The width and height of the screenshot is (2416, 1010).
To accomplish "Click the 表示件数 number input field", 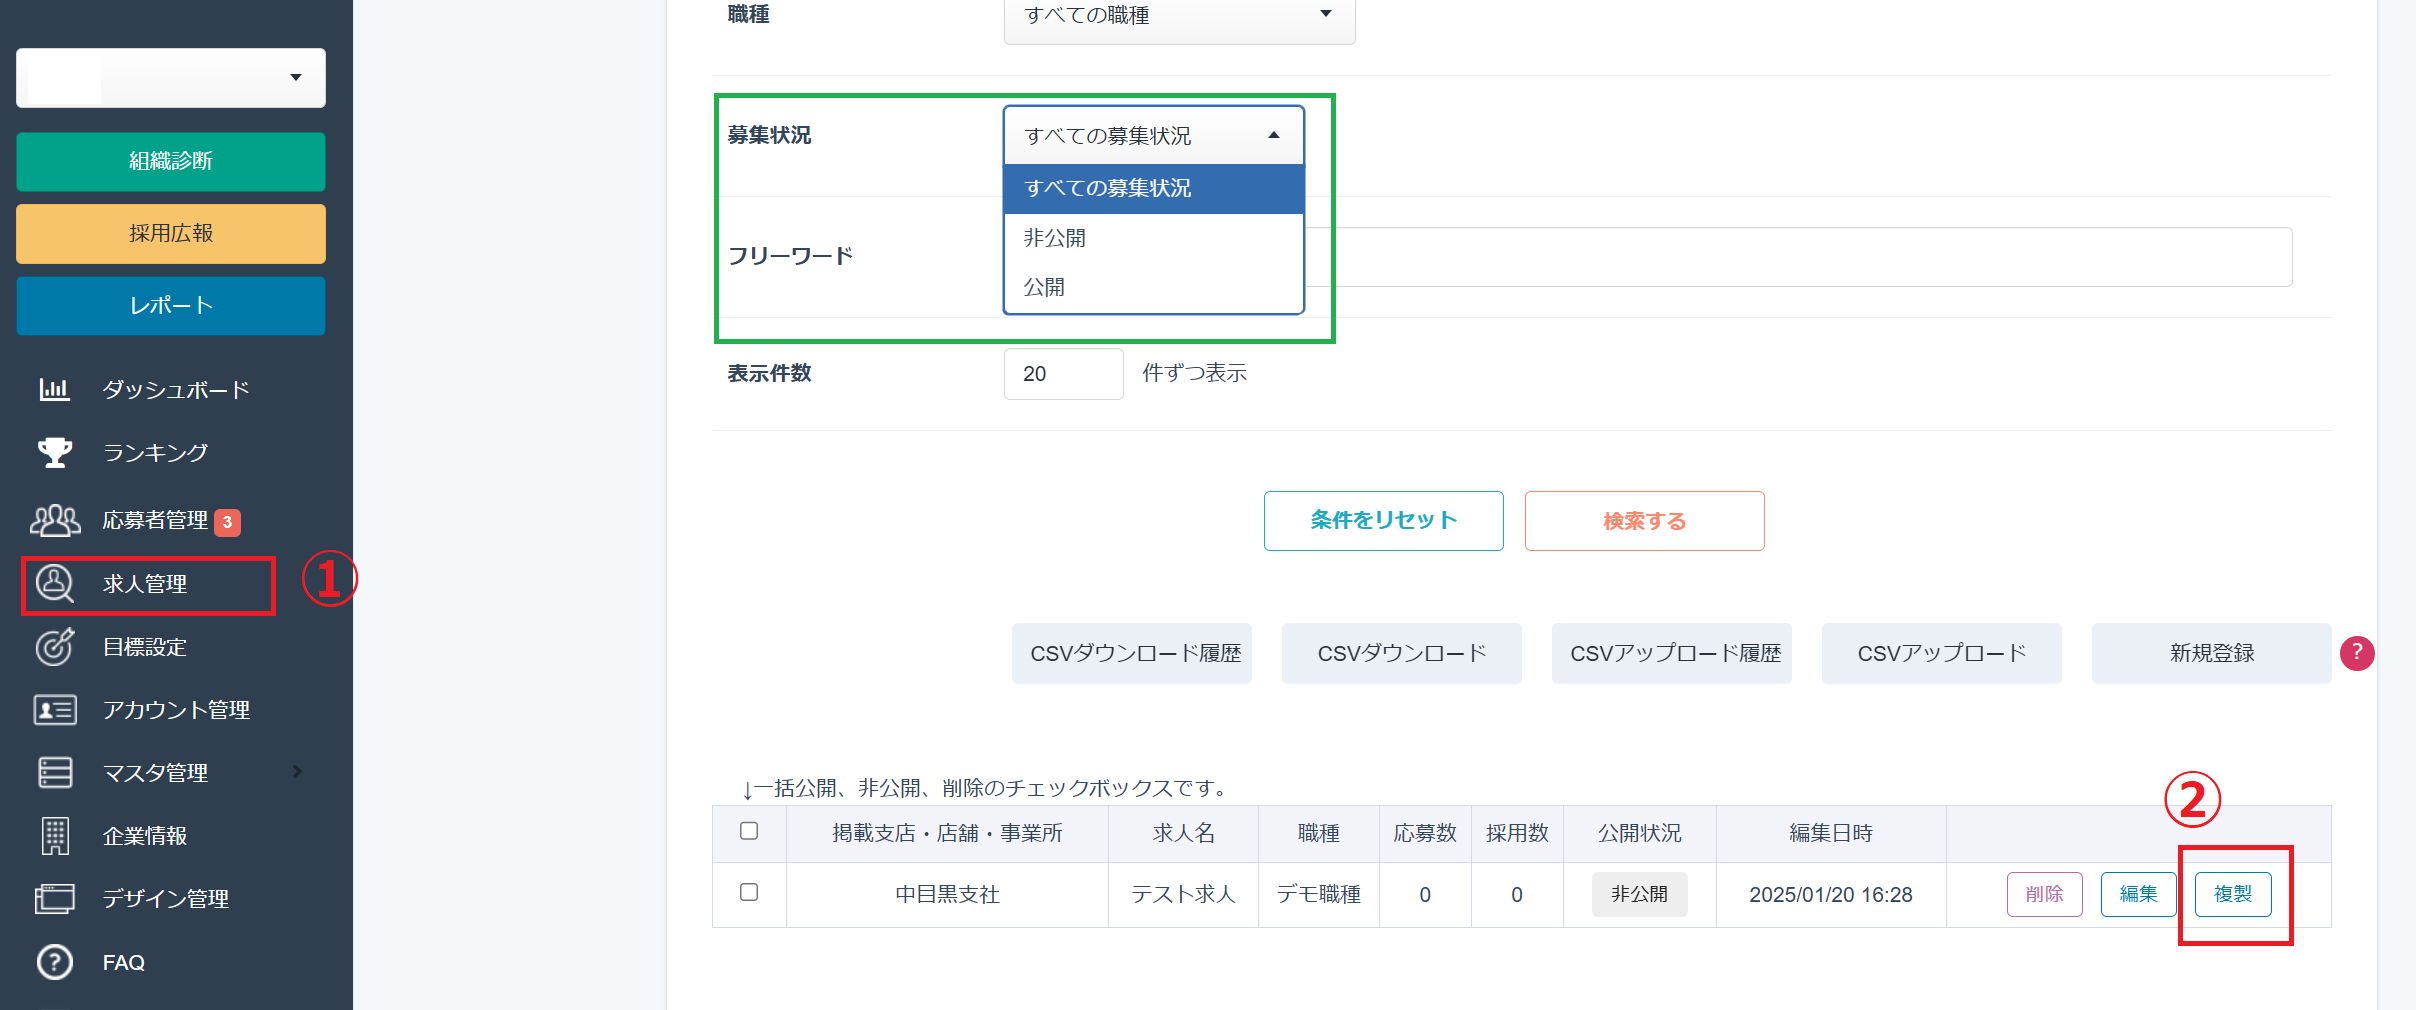I will (1063, 374).
